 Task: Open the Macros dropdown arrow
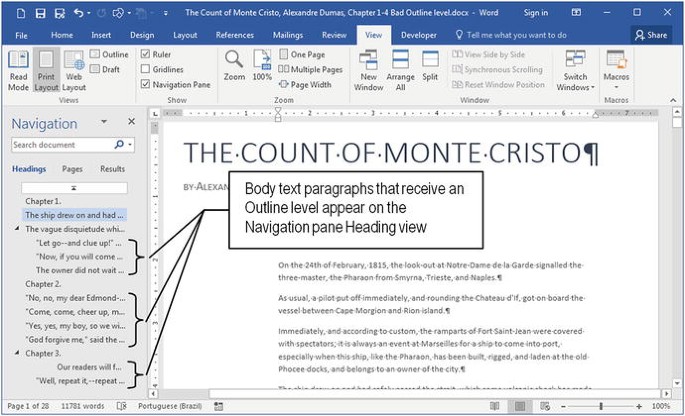[616, 87]
